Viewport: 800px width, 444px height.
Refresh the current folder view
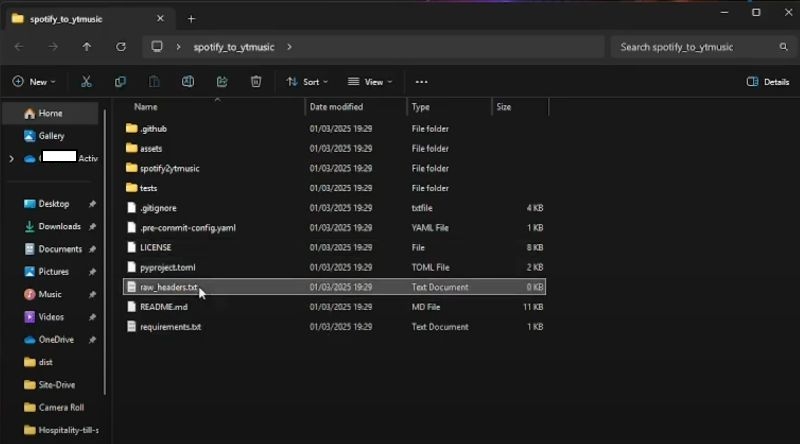(121, 47)
